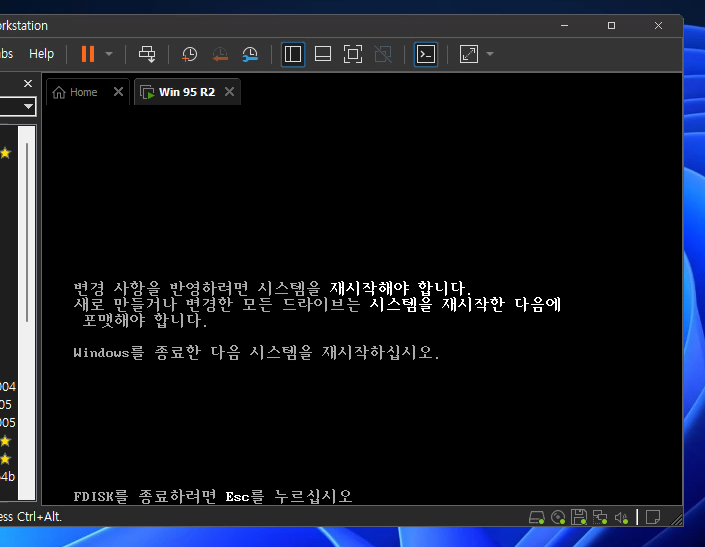This screenshot has width=705, height=547.
Task: Close the Home tab
Action: (118, 92)
